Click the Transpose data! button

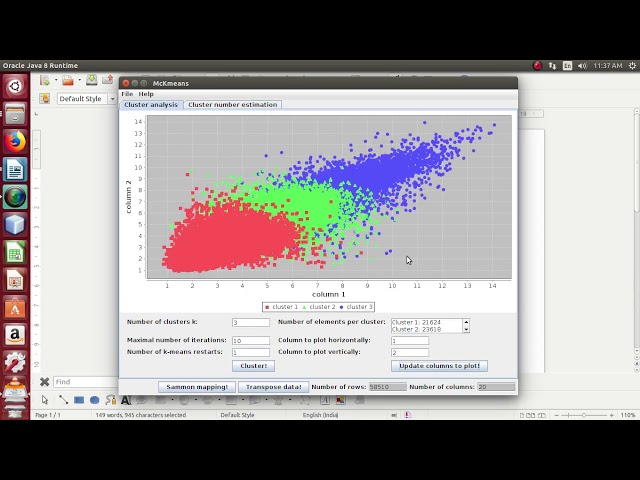point(273,387)
